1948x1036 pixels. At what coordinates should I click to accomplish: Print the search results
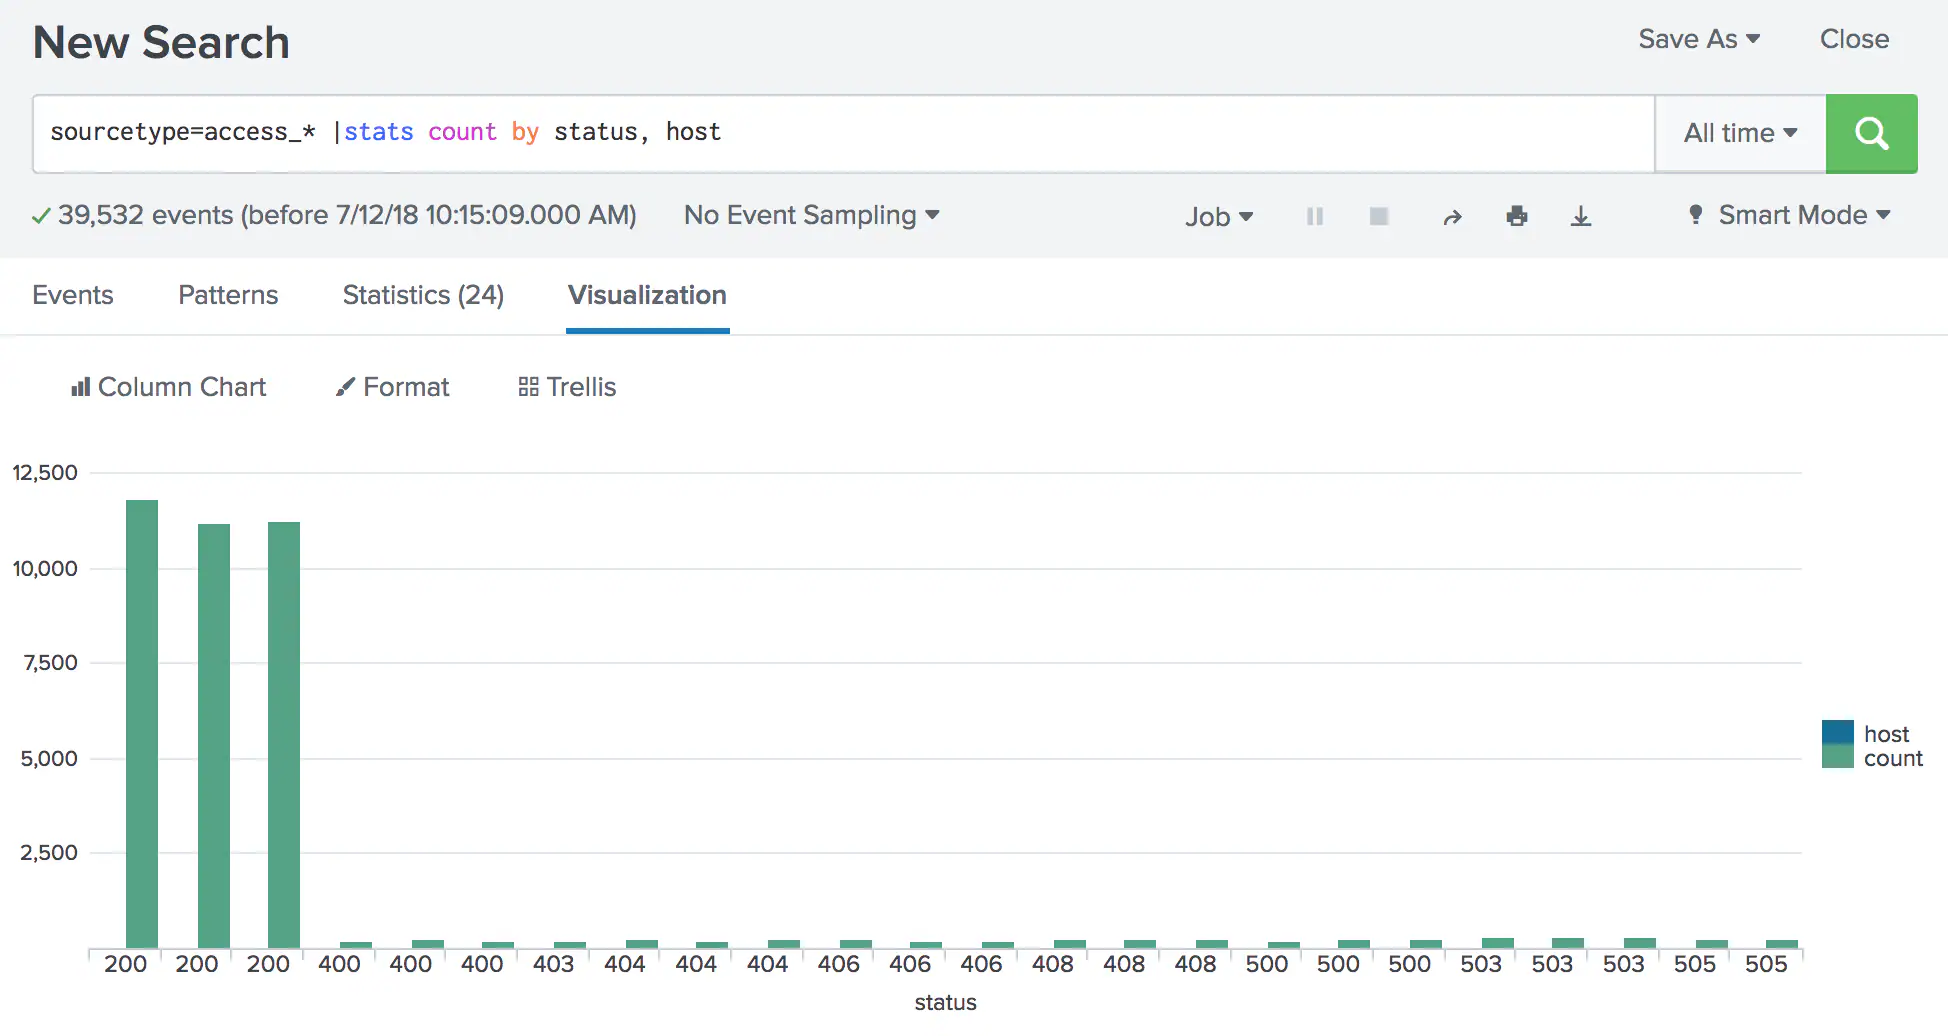pyautogui.click(x=1517, y=215)
